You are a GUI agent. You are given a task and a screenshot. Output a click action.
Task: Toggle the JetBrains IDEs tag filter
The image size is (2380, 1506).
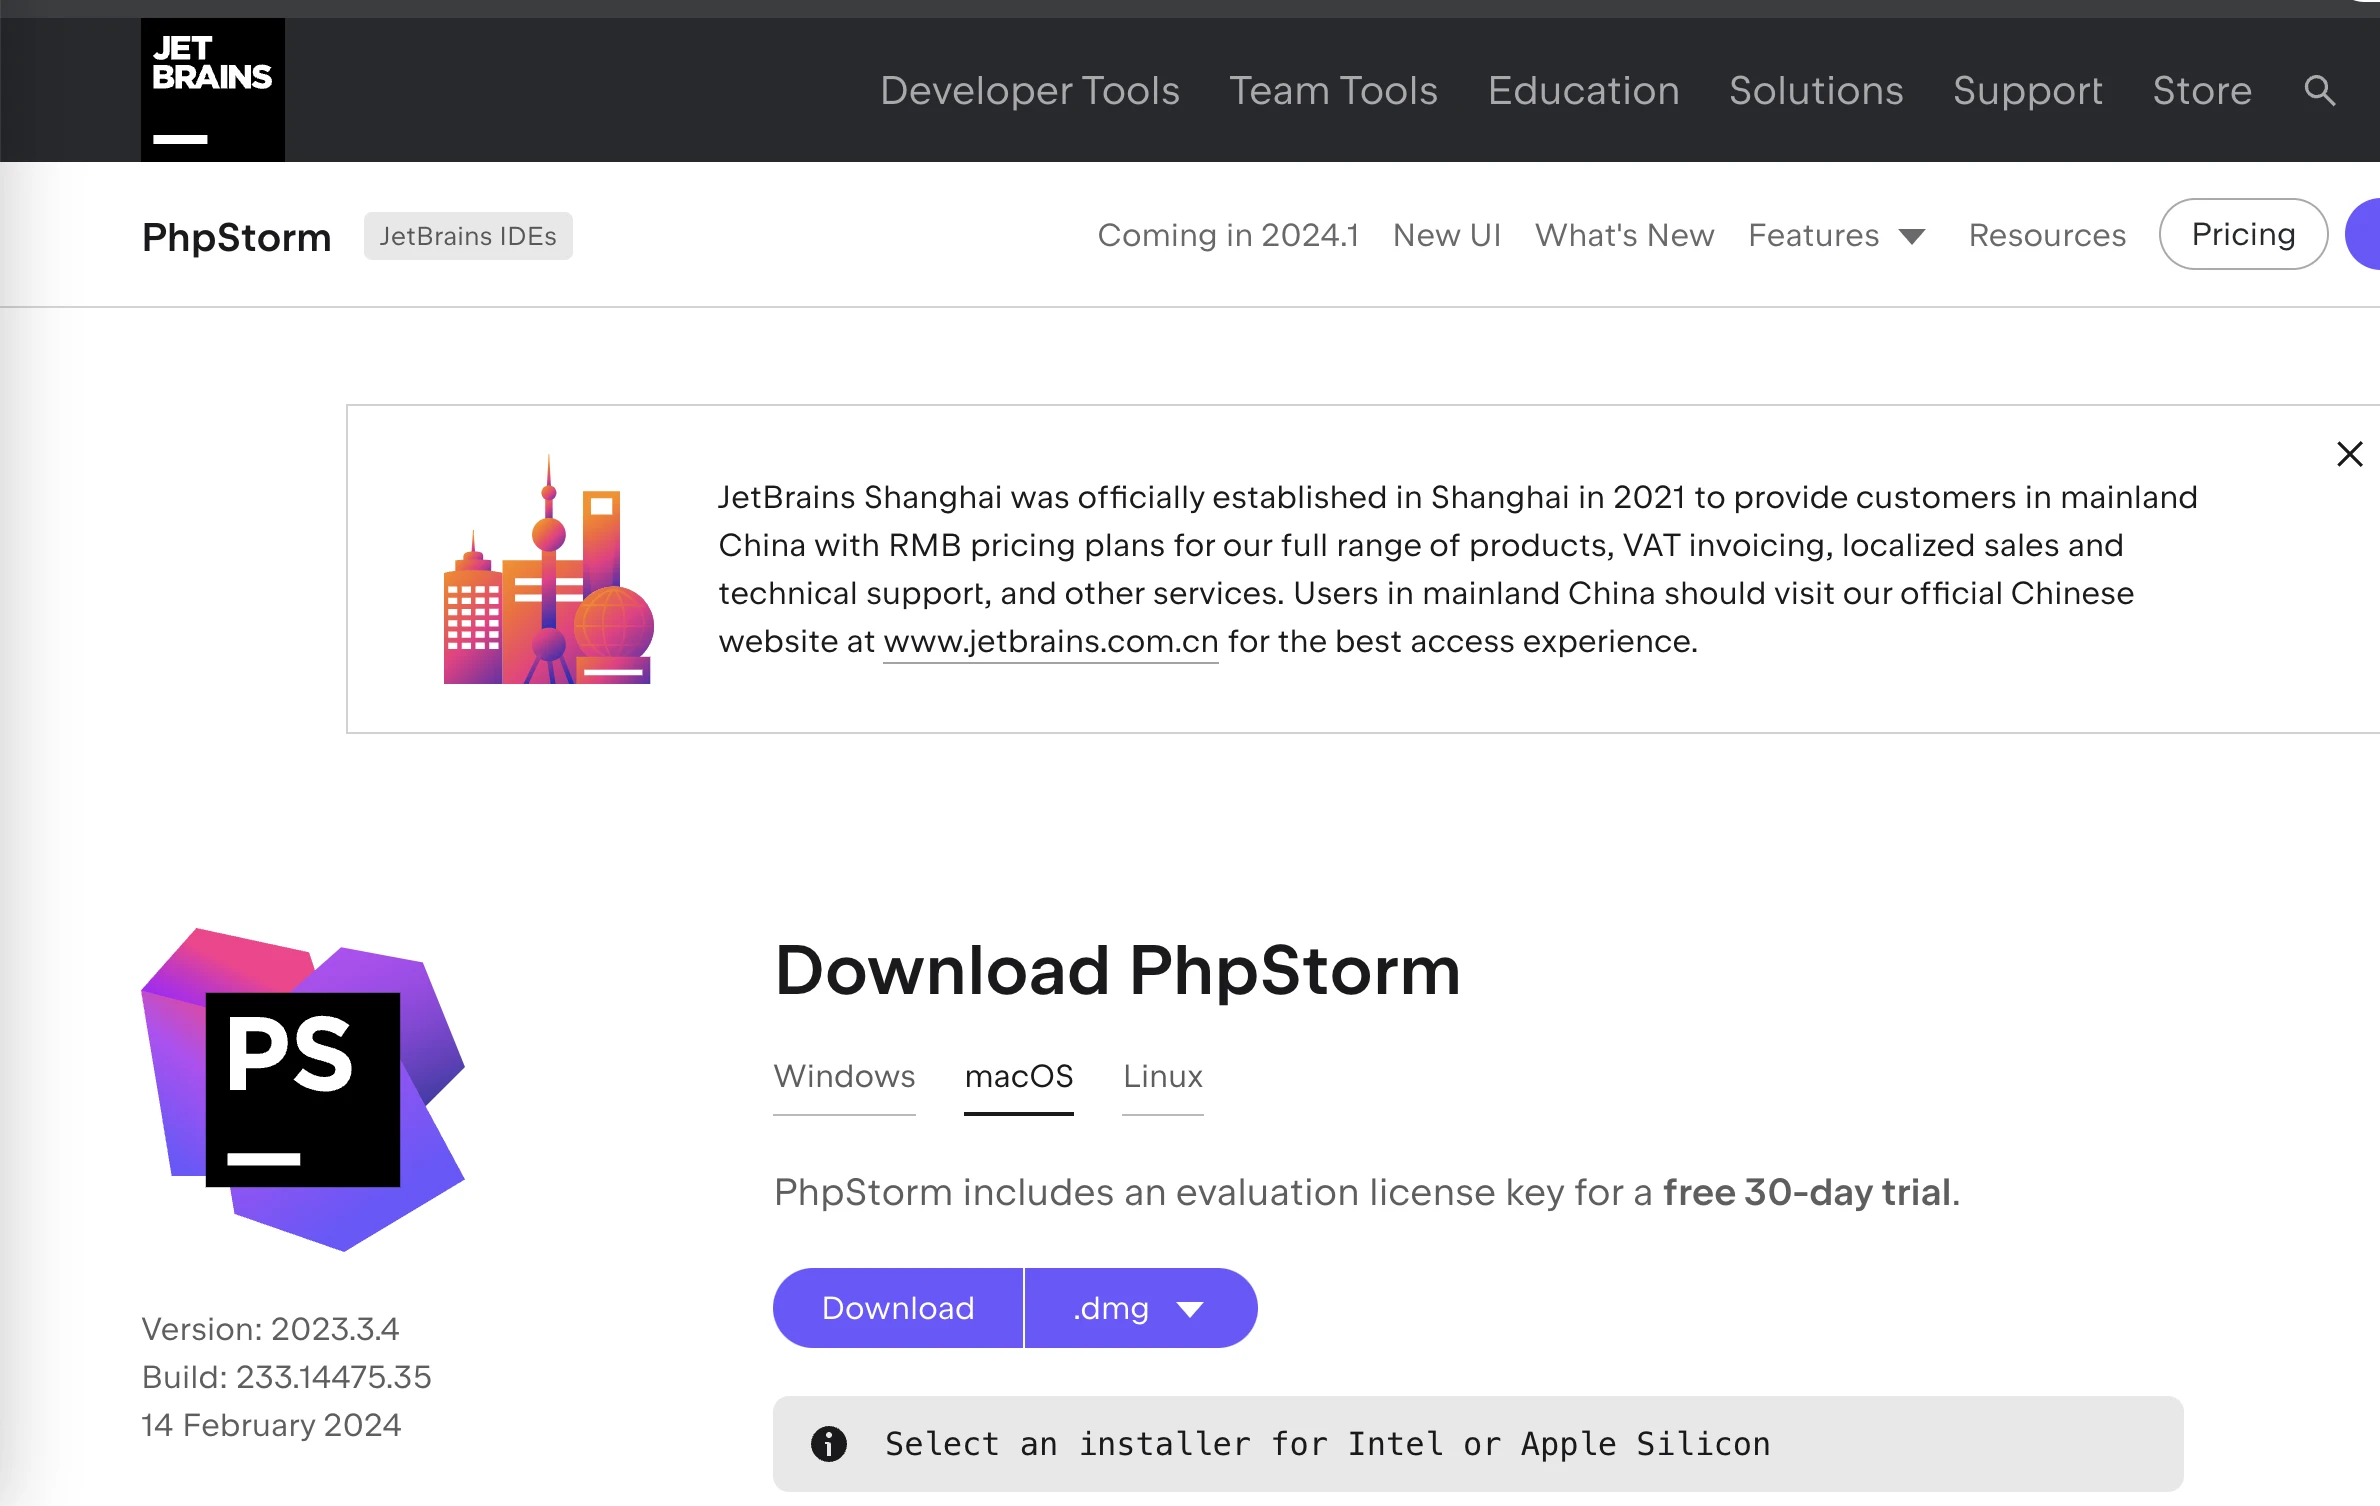point(467,234)
